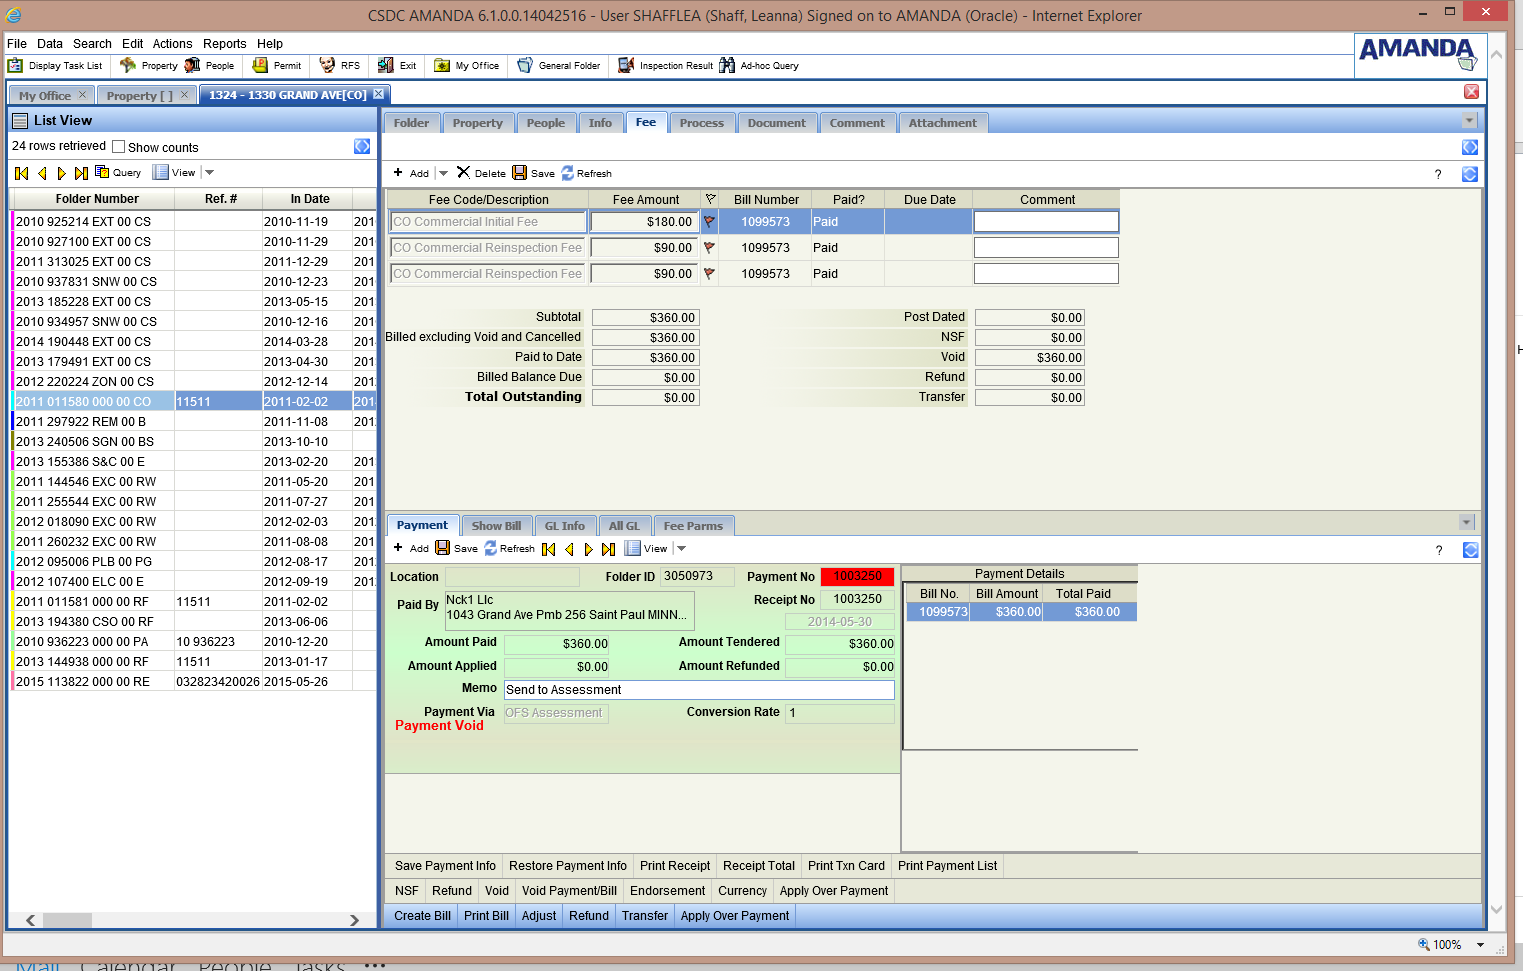
Task: Click the Void Payment/Bill button
Action: [569, 891]
